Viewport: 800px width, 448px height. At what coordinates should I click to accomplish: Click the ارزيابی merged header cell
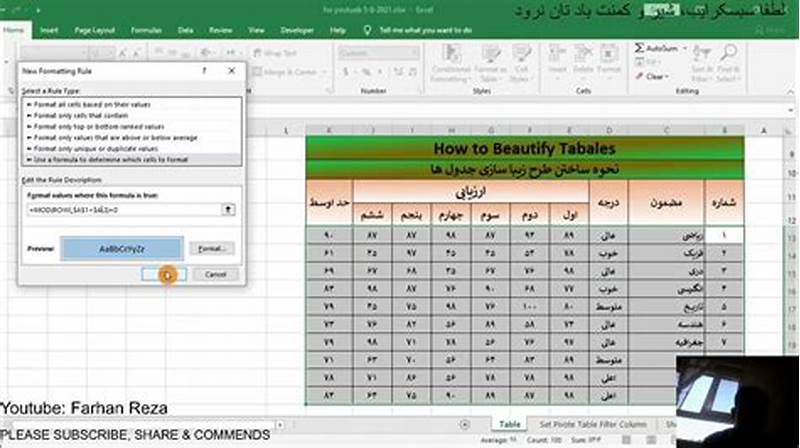click(x=470, y=192)
